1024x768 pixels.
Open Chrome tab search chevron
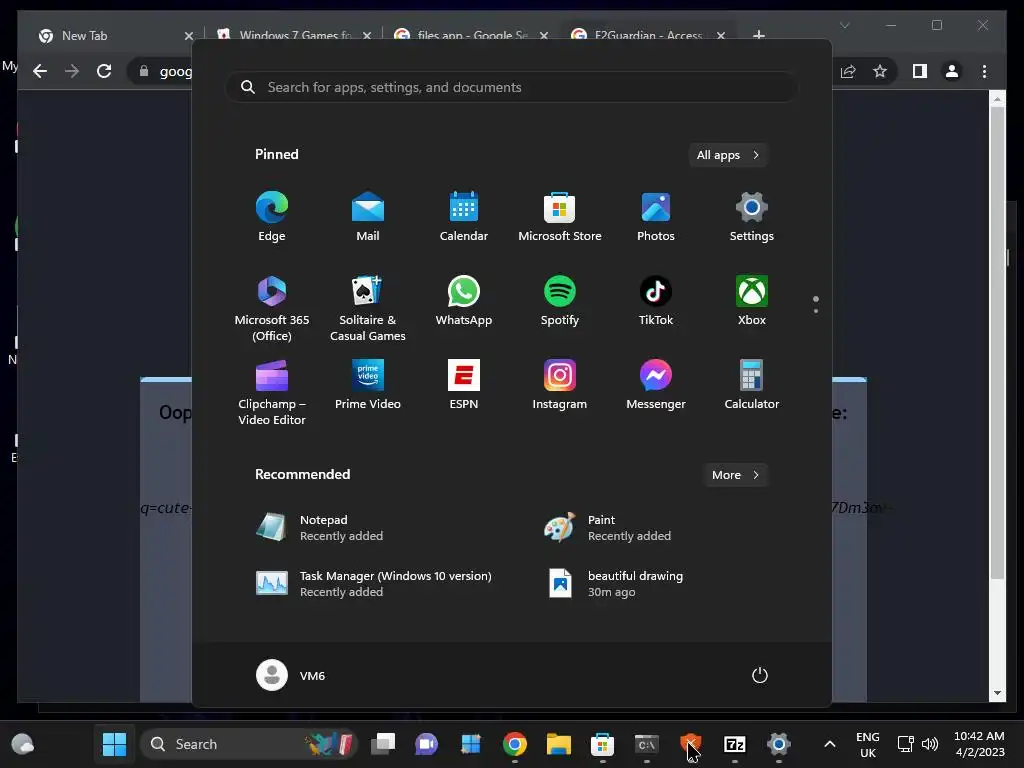pyautogui.click(x=844, y=25)
